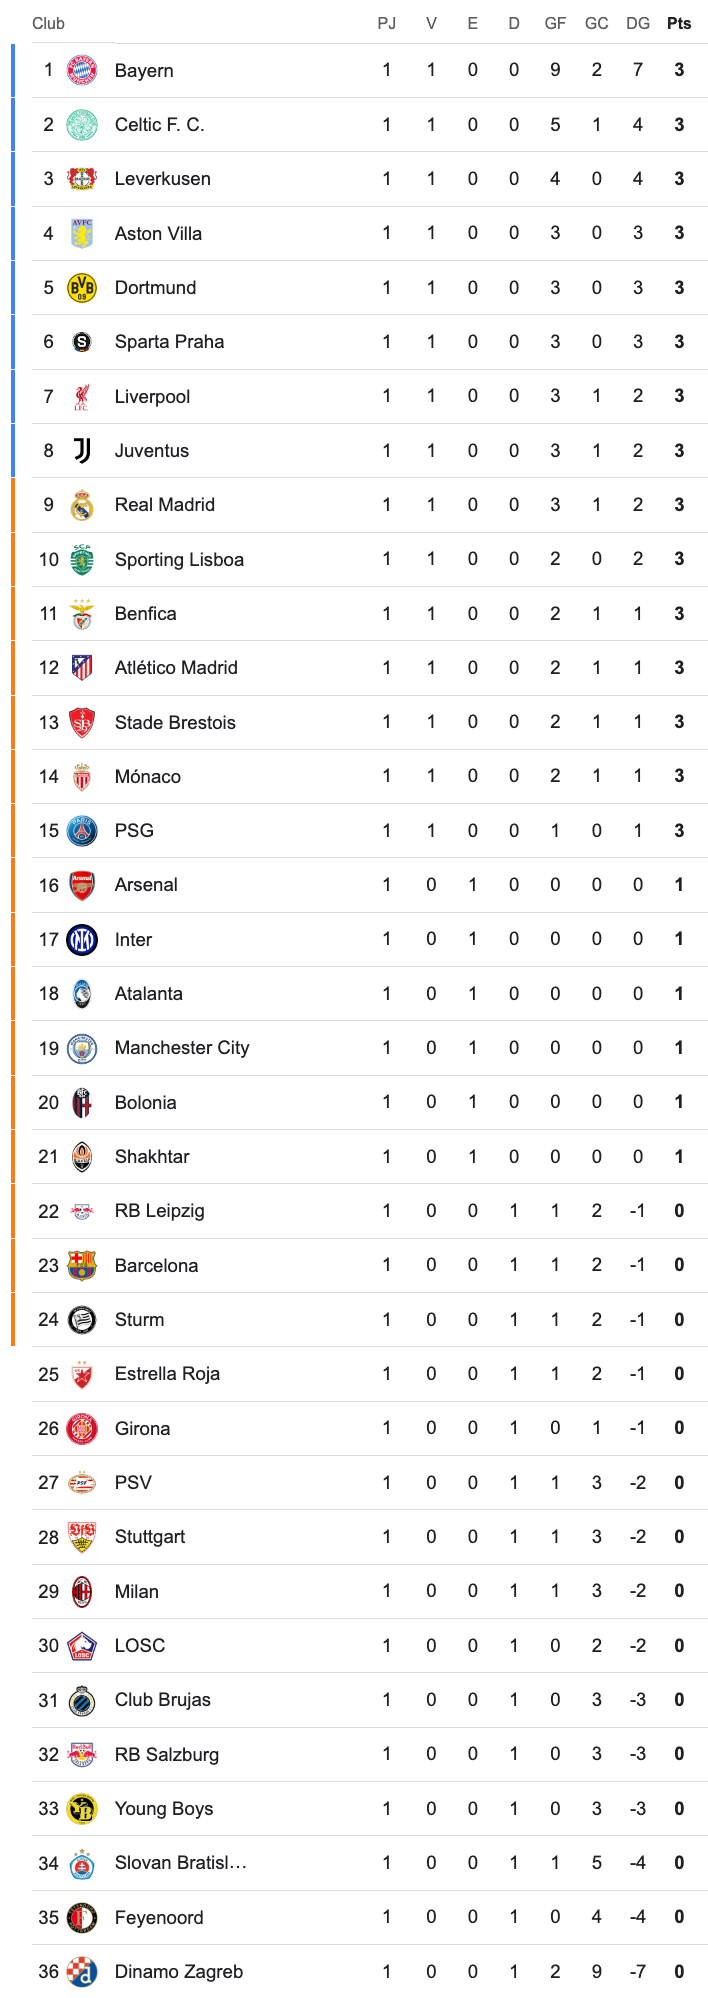Open the Manchester City team link
The image size is (708, 1998).
[x=181, y=1048]
